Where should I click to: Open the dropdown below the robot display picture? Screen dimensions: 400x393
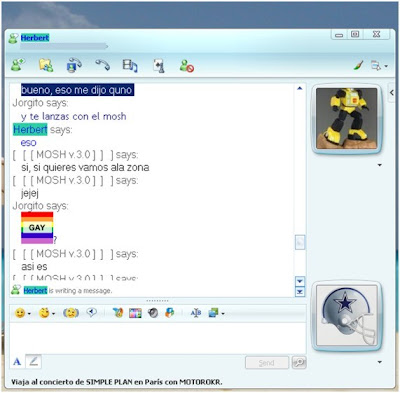(x=379, y=165)
